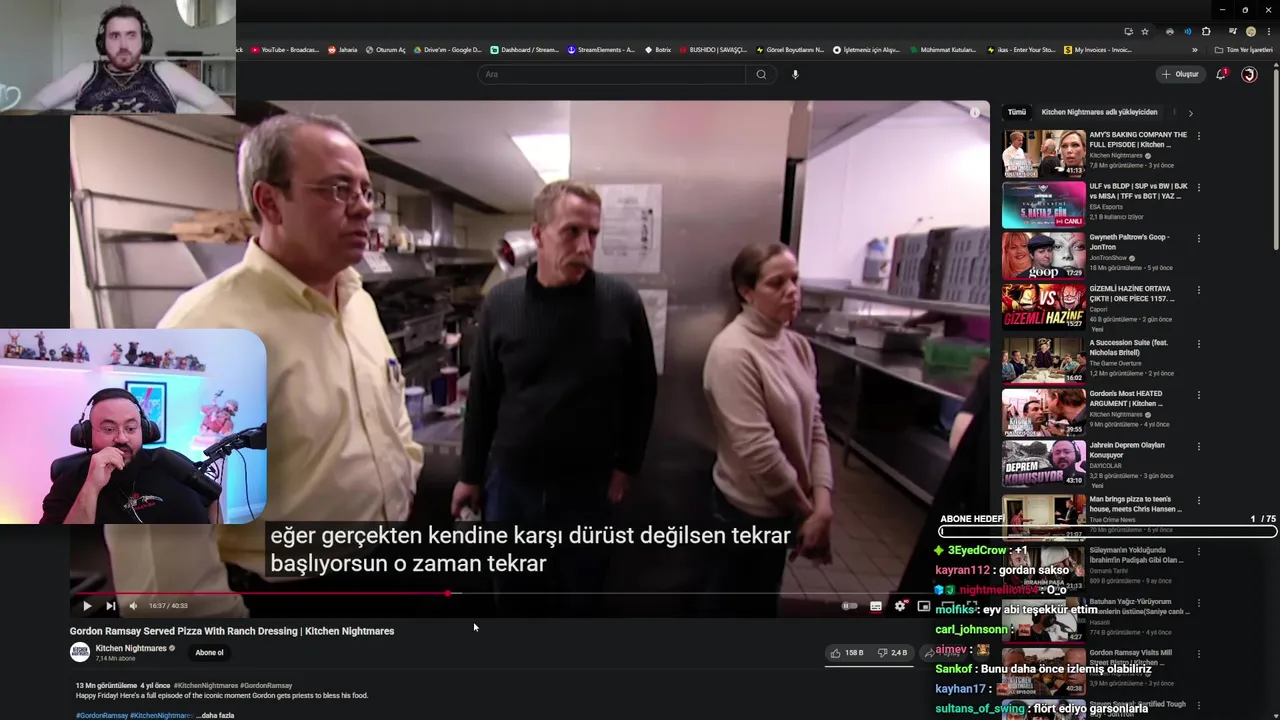Image resolution: width=1280 pixels, height=720 pixels.
Task: Subscribe with the 'Abone ol' button
Action: (210, 653)
